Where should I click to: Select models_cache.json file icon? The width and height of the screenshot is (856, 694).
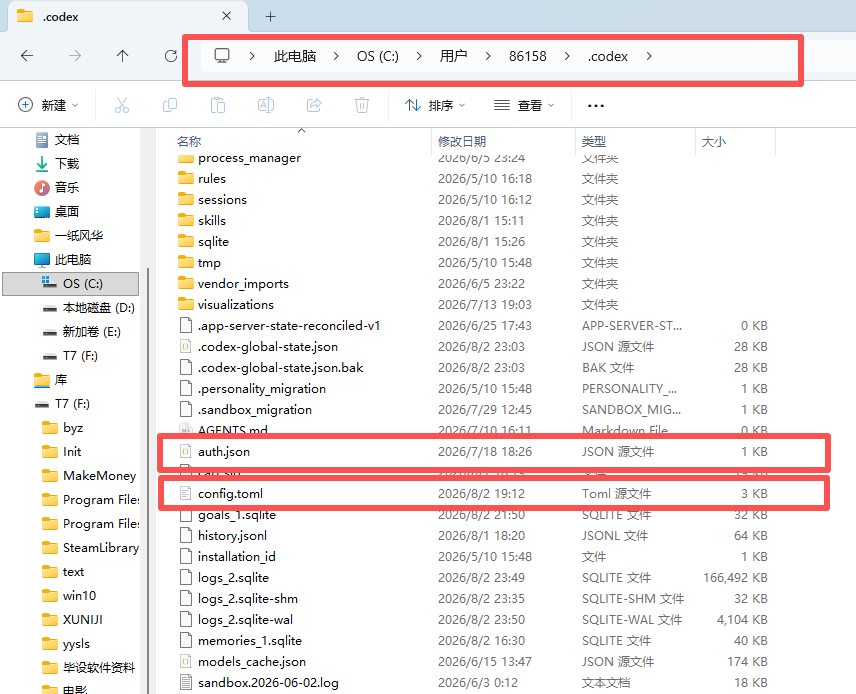pos(186,661)
